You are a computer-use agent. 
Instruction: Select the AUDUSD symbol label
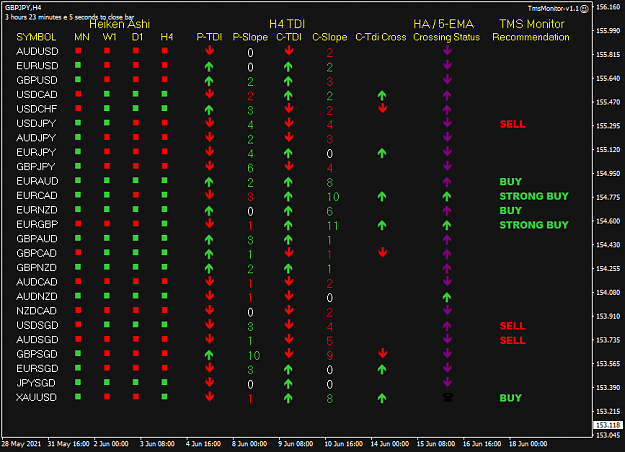(37, 51)
